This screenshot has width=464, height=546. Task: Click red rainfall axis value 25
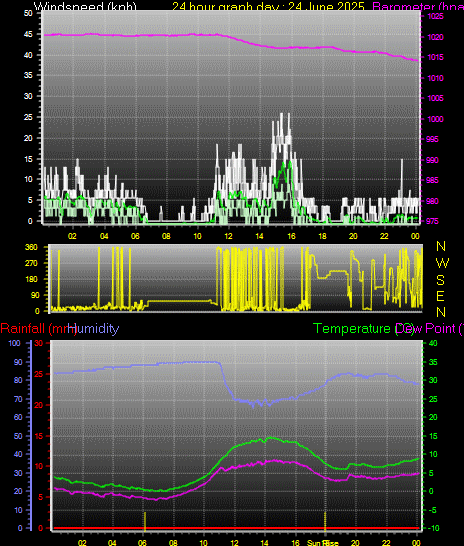point(39,374)
